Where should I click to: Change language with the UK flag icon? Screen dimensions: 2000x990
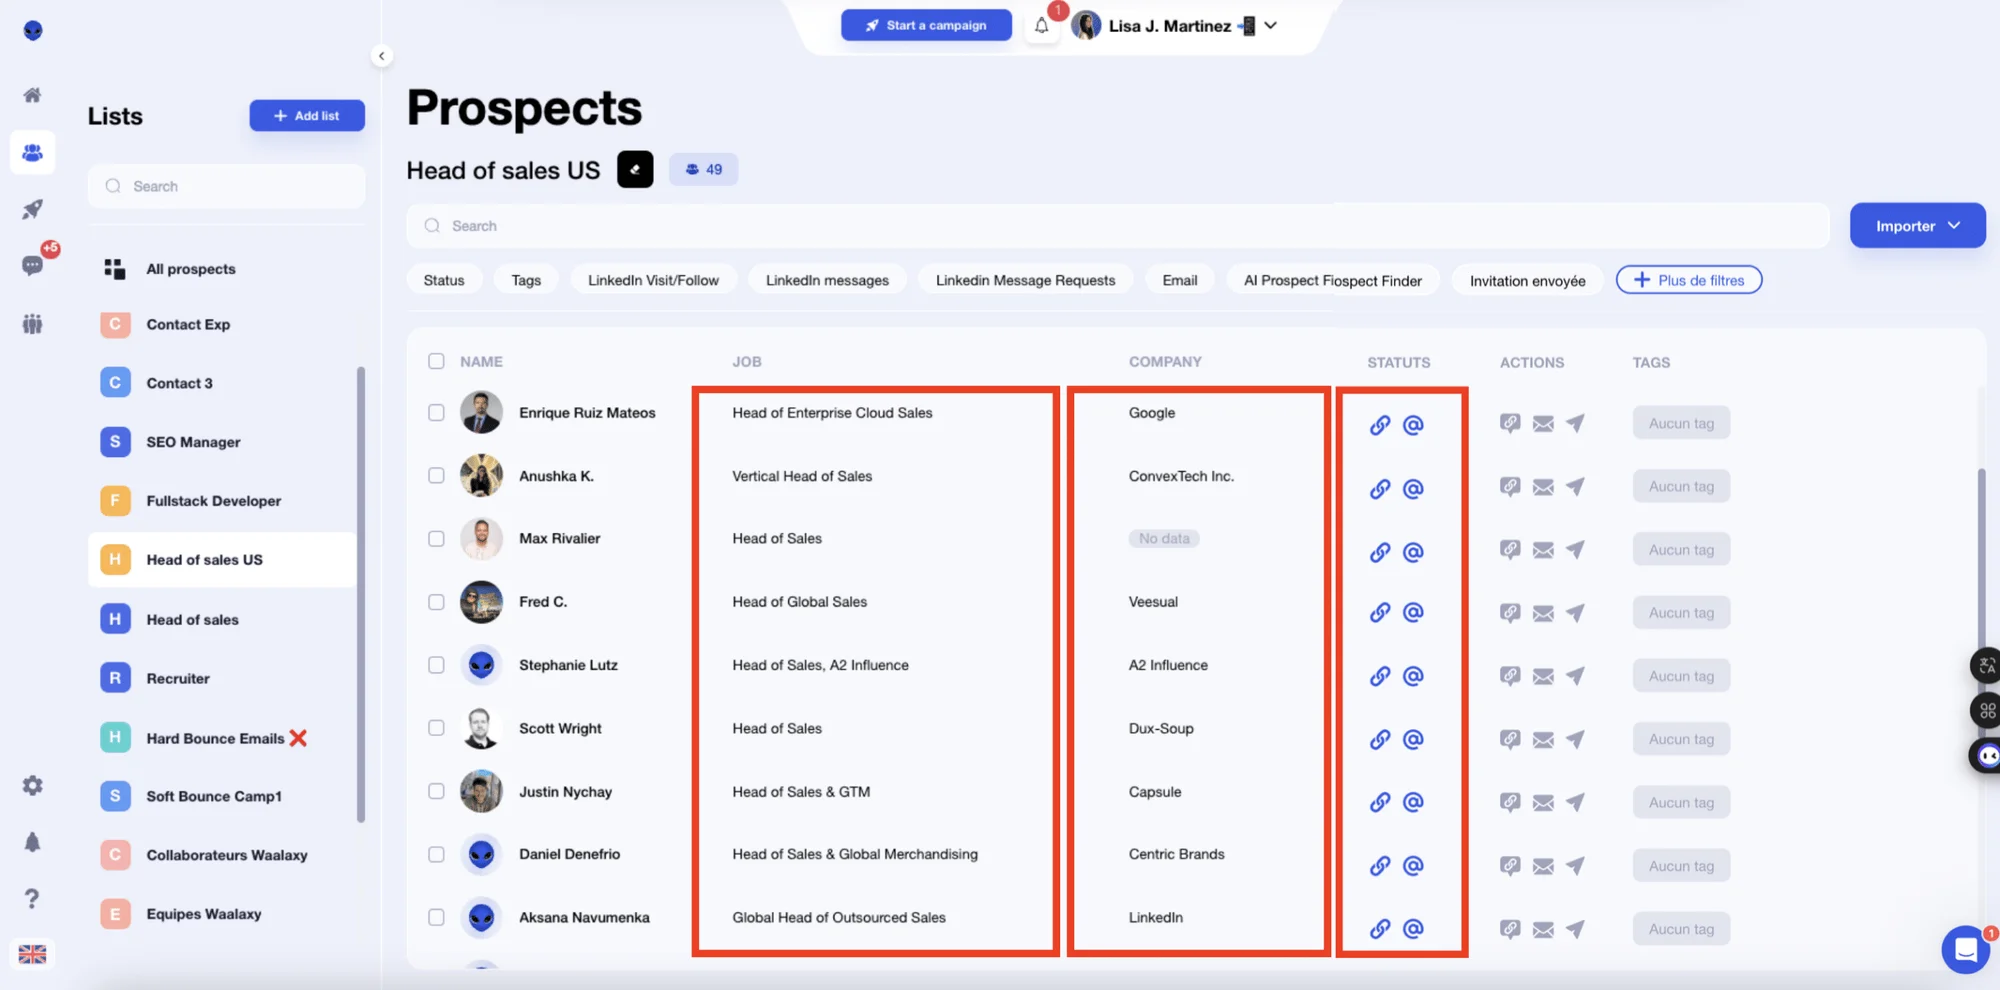(32, 954)
